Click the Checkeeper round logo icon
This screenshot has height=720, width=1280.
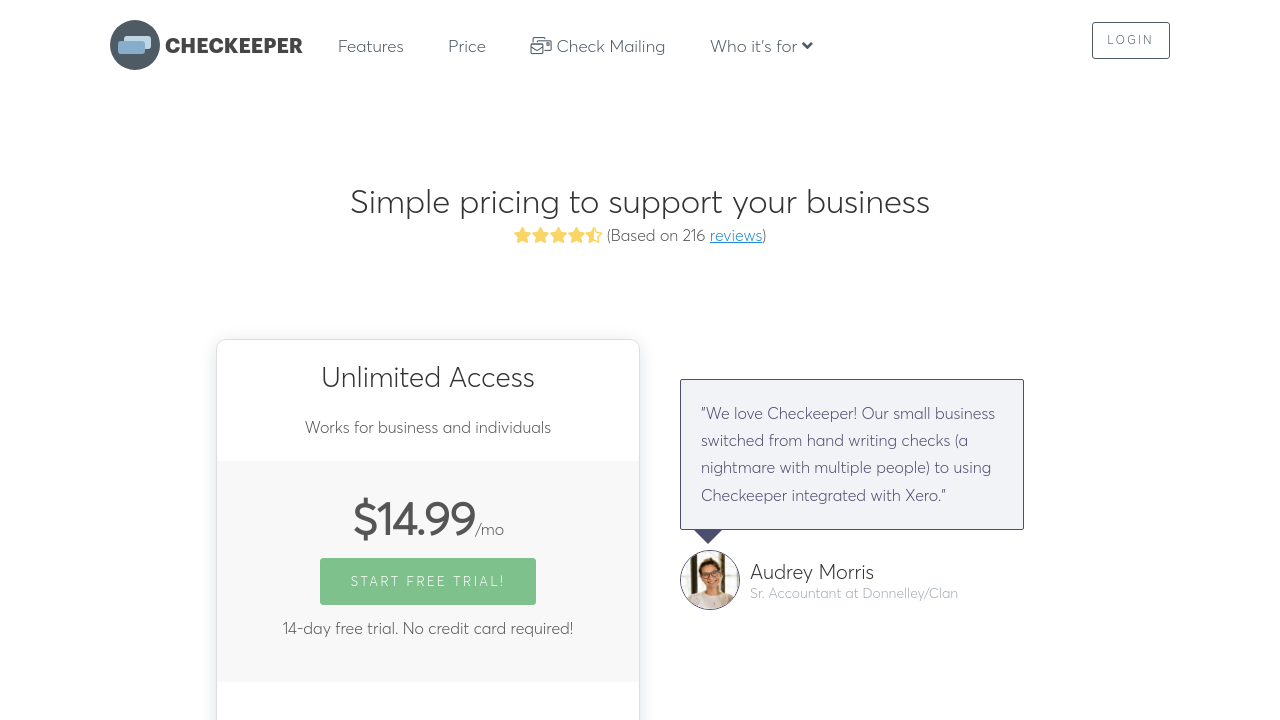135,45
